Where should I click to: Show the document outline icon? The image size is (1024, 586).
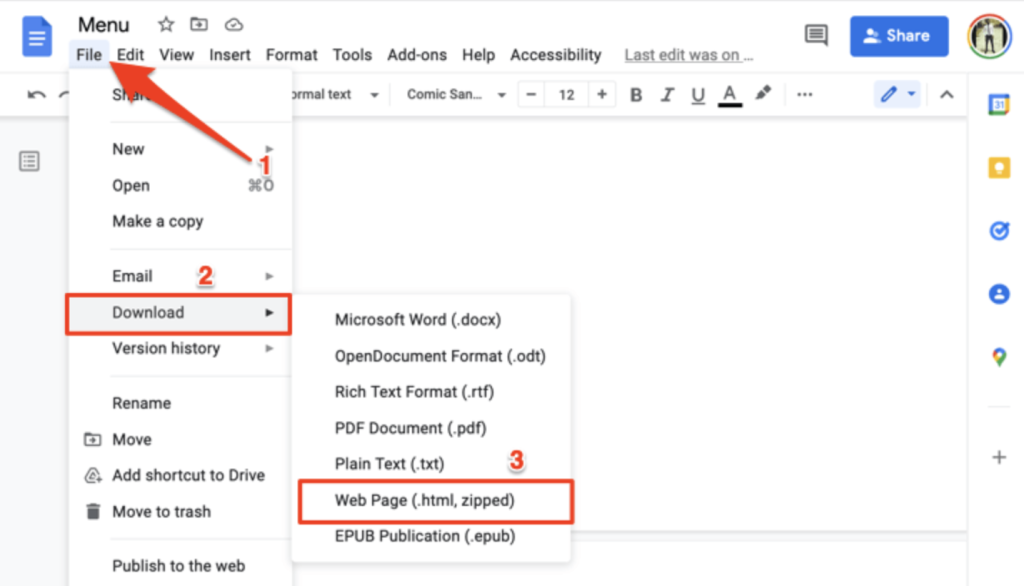click(x=29, y=161)
